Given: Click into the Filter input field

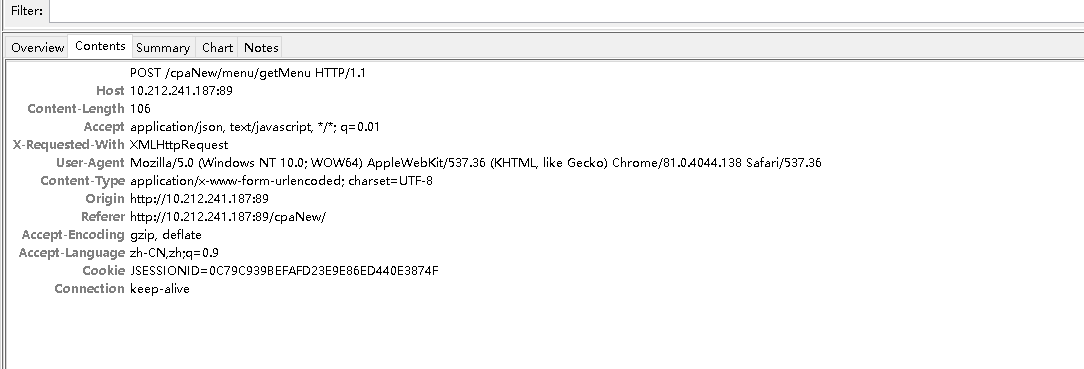Looking at the screenshot, I should point(566,11).
